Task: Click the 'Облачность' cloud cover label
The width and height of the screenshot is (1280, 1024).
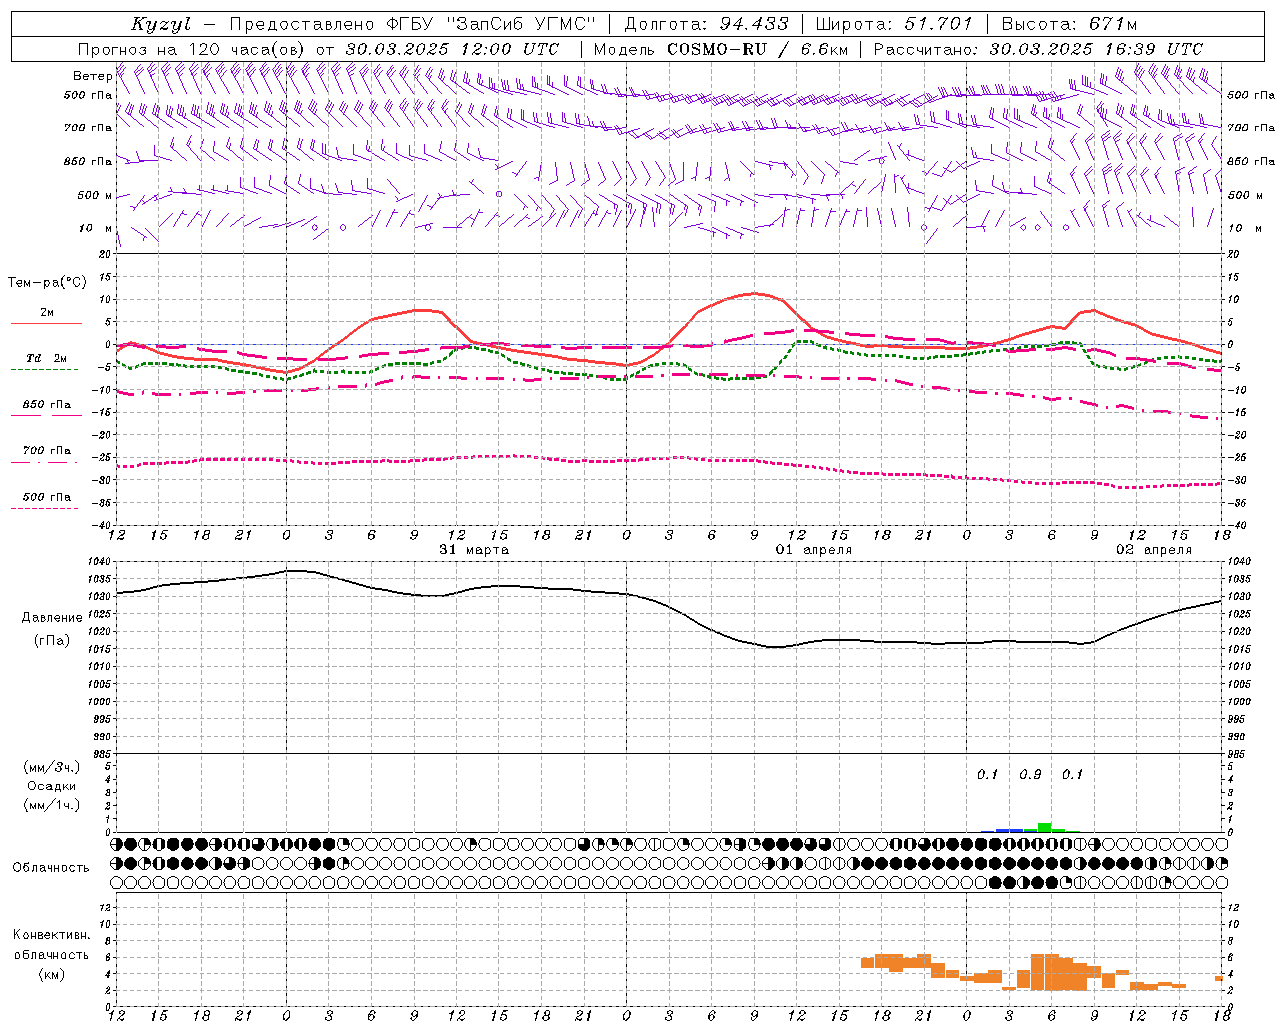Action: [x=51, y=868]
